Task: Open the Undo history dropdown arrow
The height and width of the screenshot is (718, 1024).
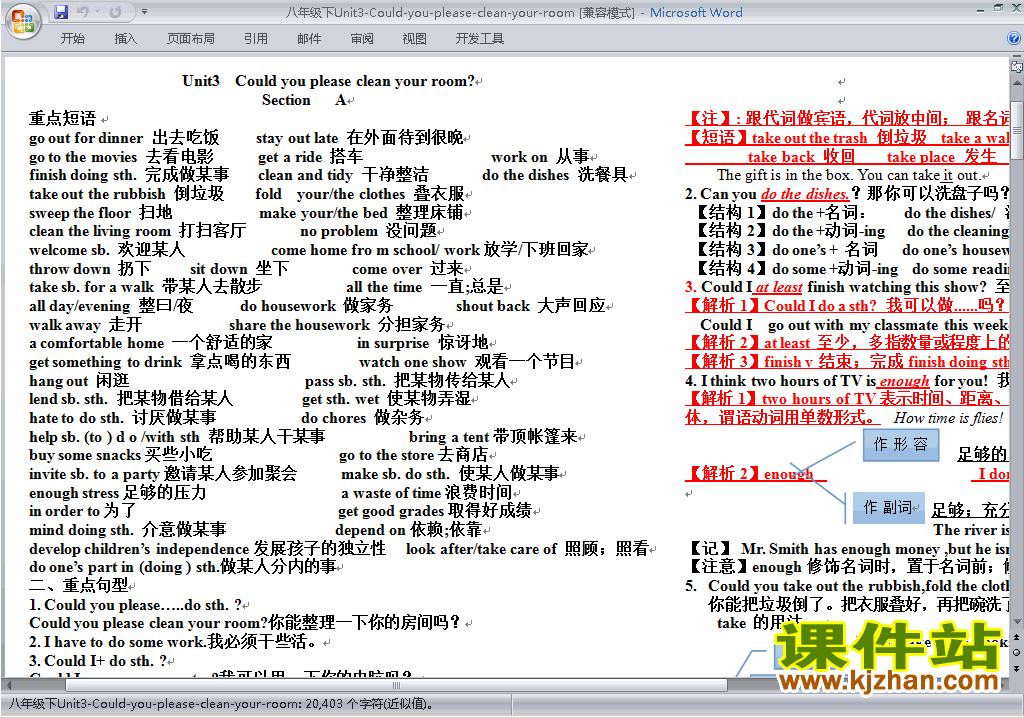Action: [x=97, y=12]
